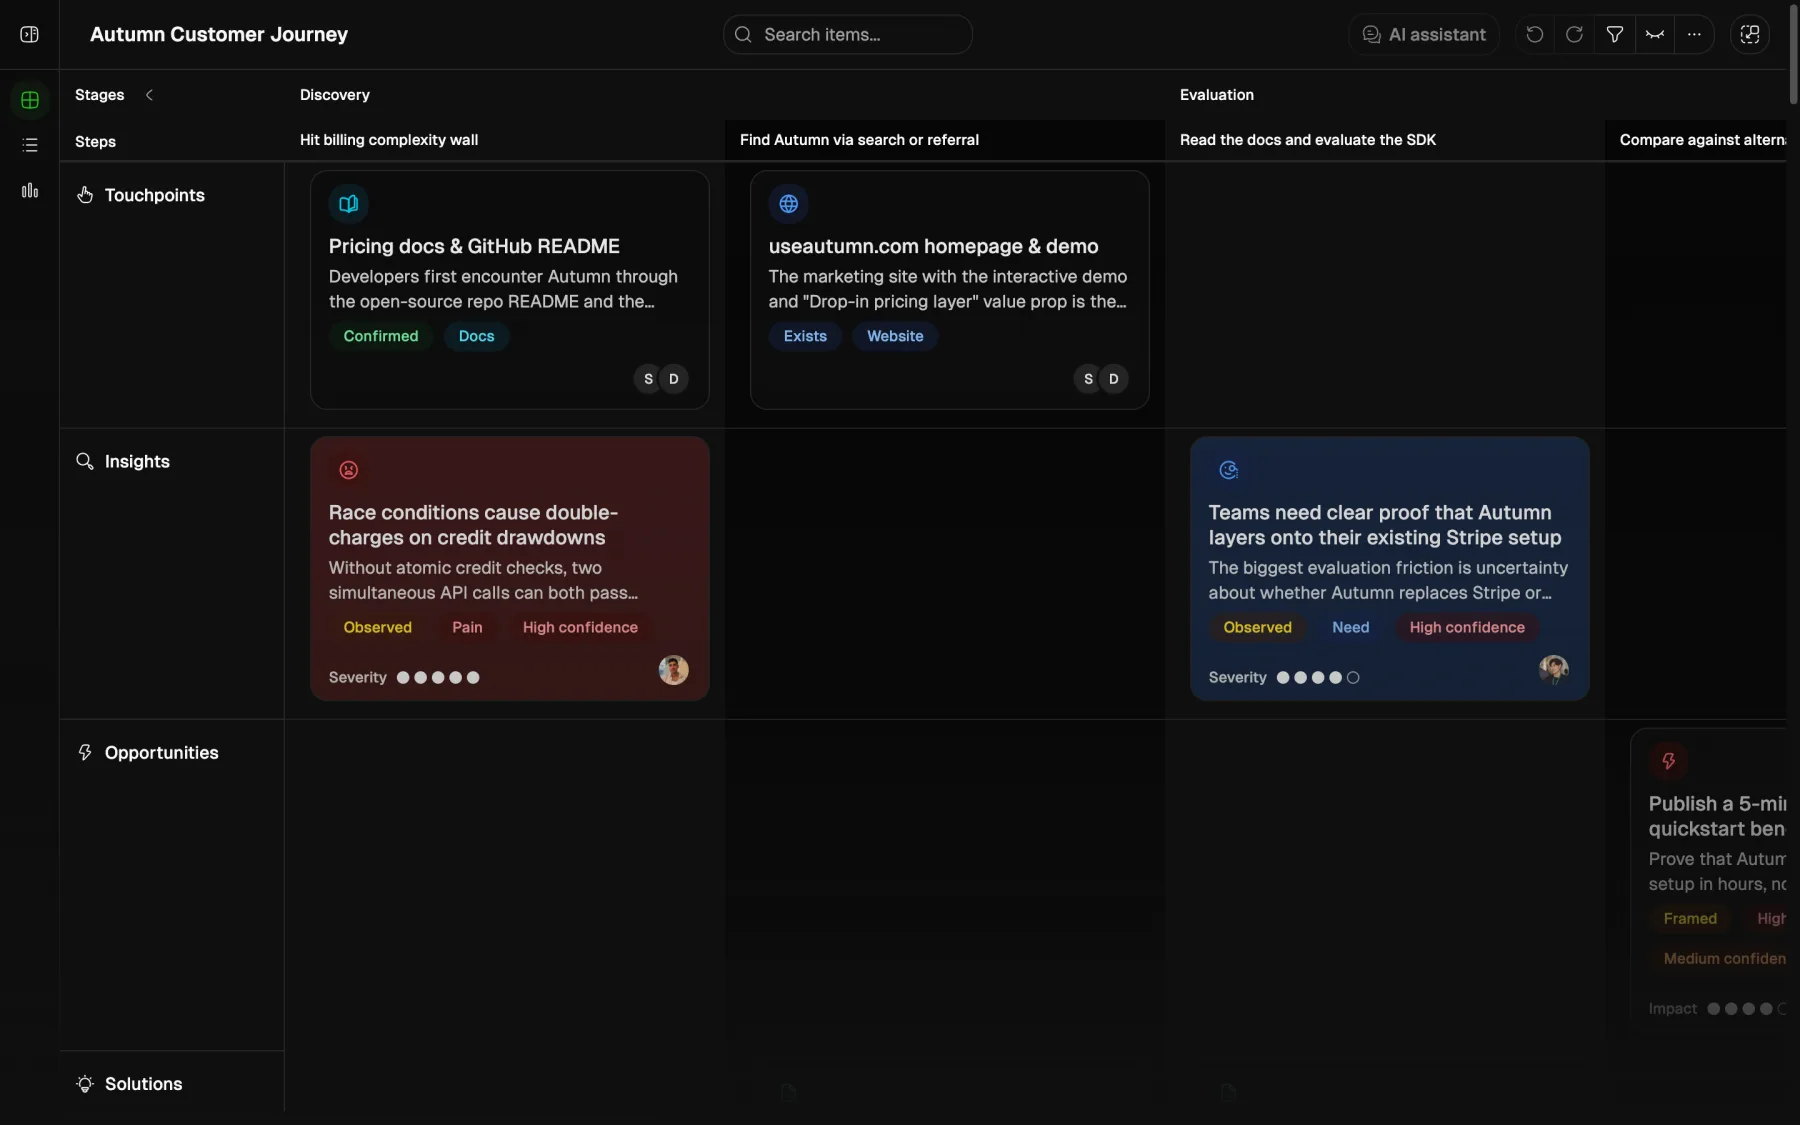Image resolution: width=1800 pixels, height=1125 pixels.
Task: Click the insight icon on Teams need card
Action: coord(1229,470)
